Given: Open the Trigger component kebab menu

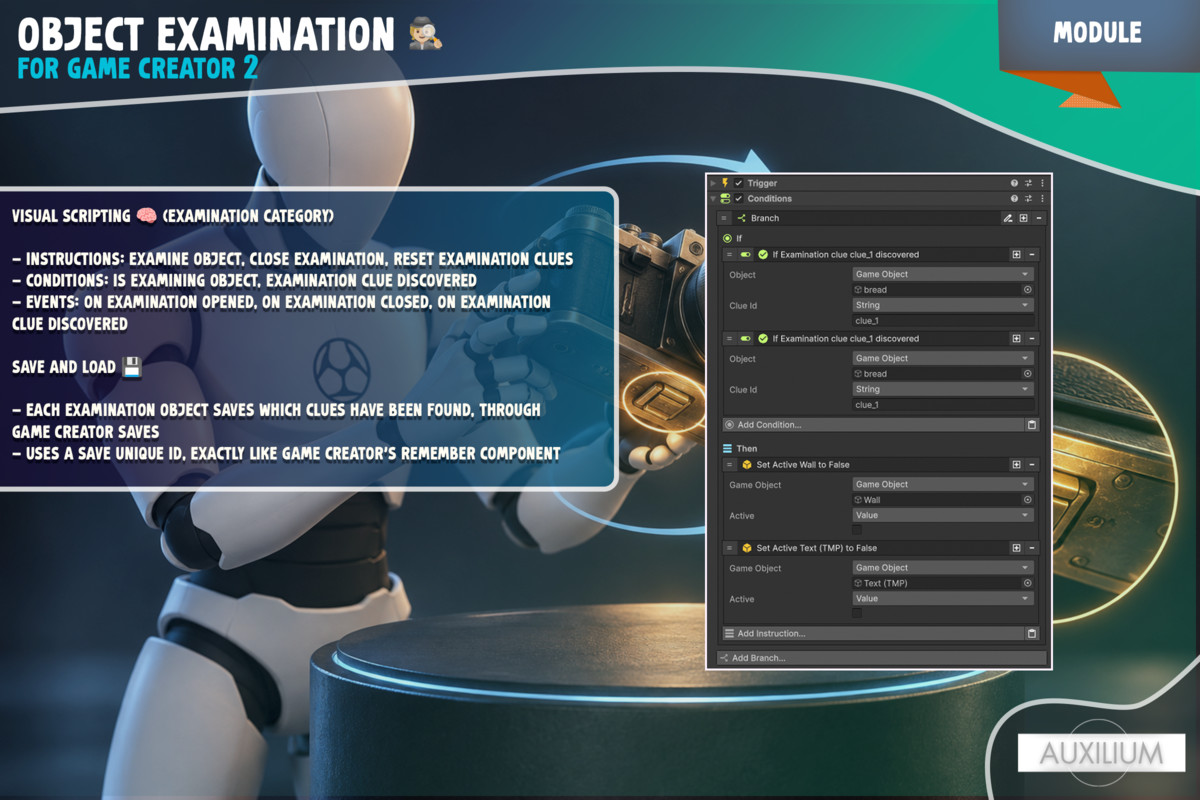Looking at the screenshot, I should coord(1042,183).
